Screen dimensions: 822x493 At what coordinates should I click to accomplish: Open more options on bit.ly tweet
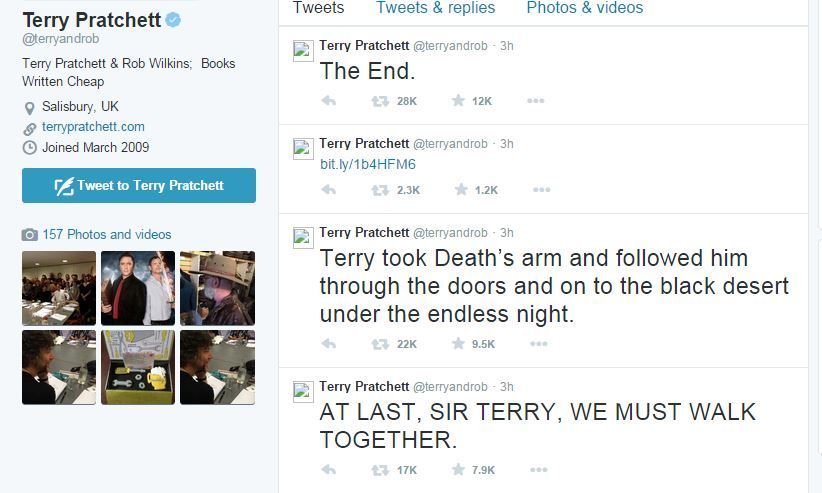(541, 190)
